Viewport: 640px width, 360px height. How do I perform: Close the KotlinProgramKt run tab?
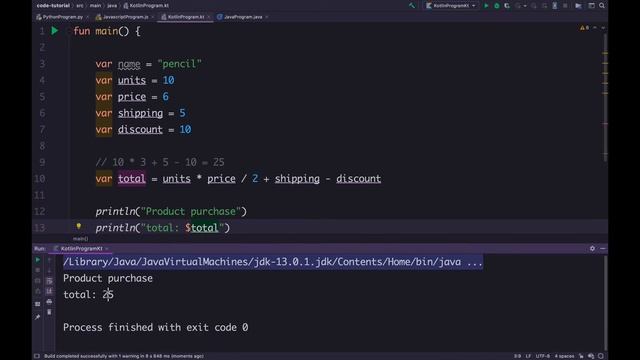tap(107, 249)
